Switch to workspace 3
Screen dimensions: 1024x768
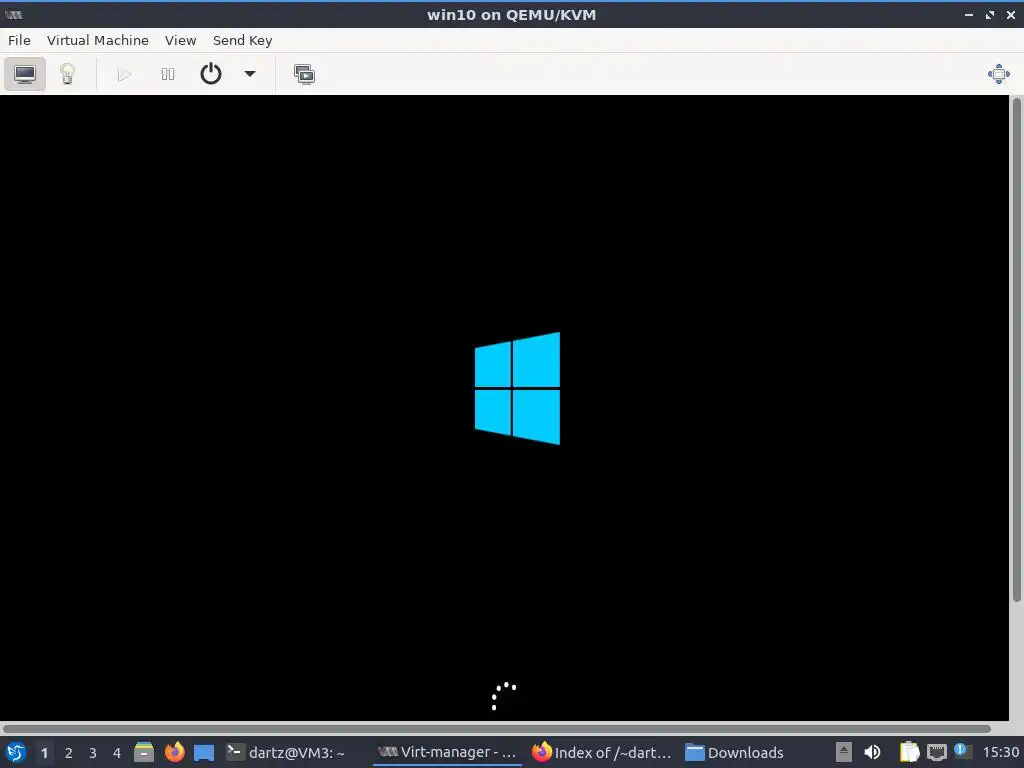pos(93,753)
